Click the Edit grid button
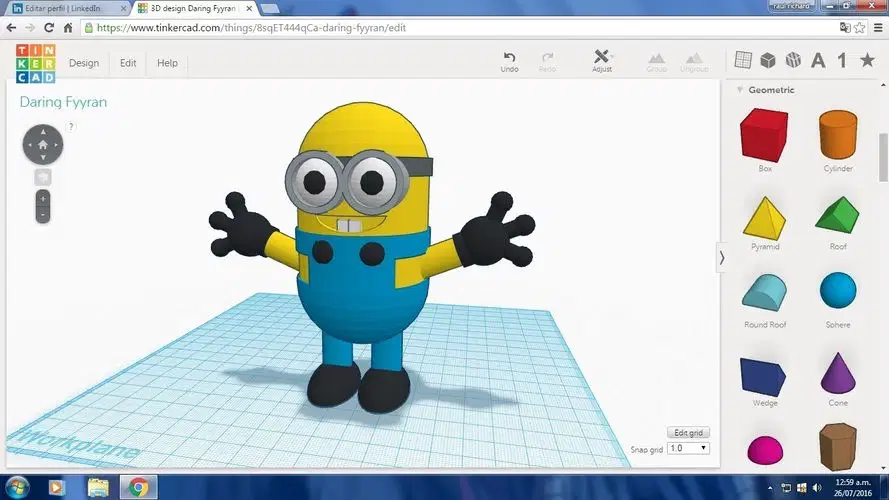The image size is (889, 500). tap(688, 433)
